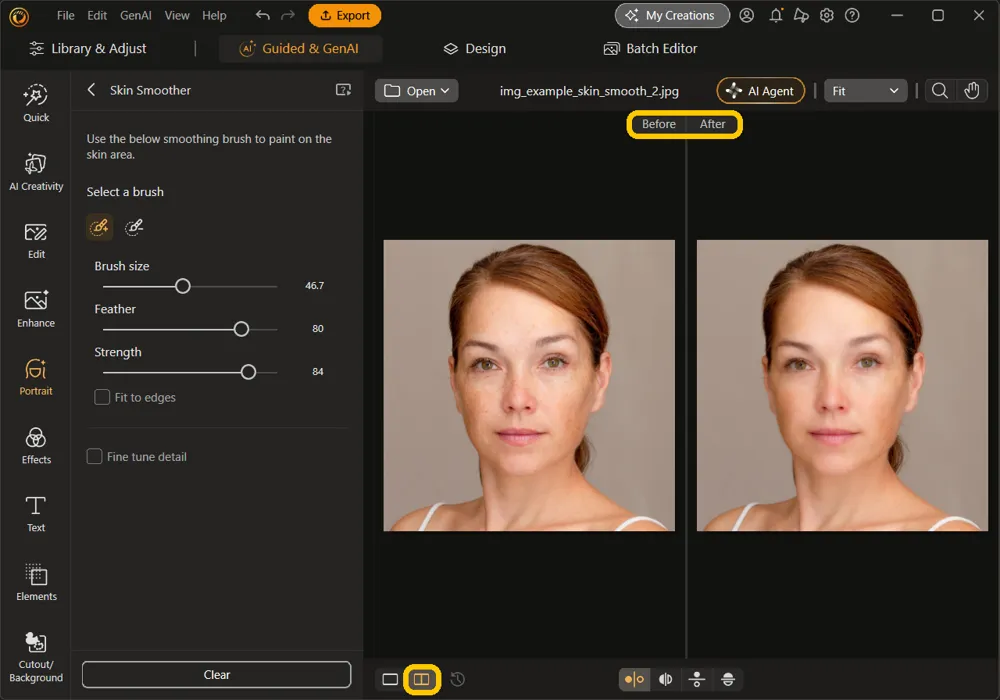Open the File menu
Screen dimensions: 1000x700
click(66, 15)
